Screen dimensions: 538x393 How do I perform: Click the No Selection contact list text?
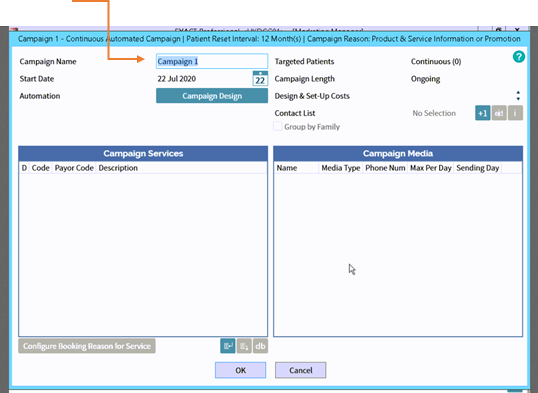[x=434, y=113]
